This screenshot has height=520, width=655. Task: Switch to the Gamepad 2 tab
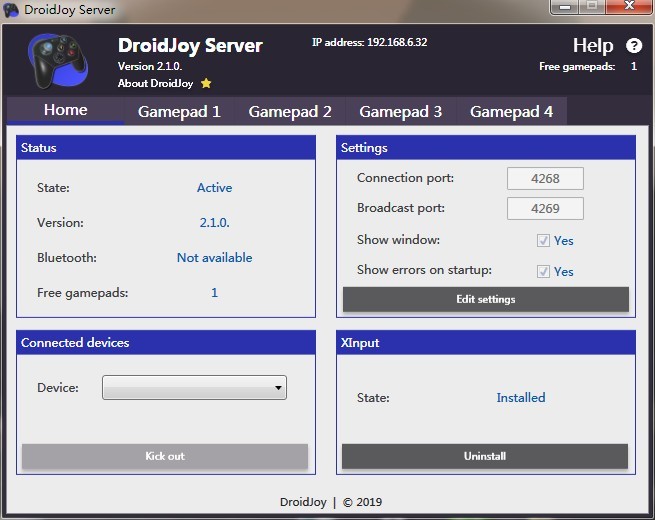[290, 111]
